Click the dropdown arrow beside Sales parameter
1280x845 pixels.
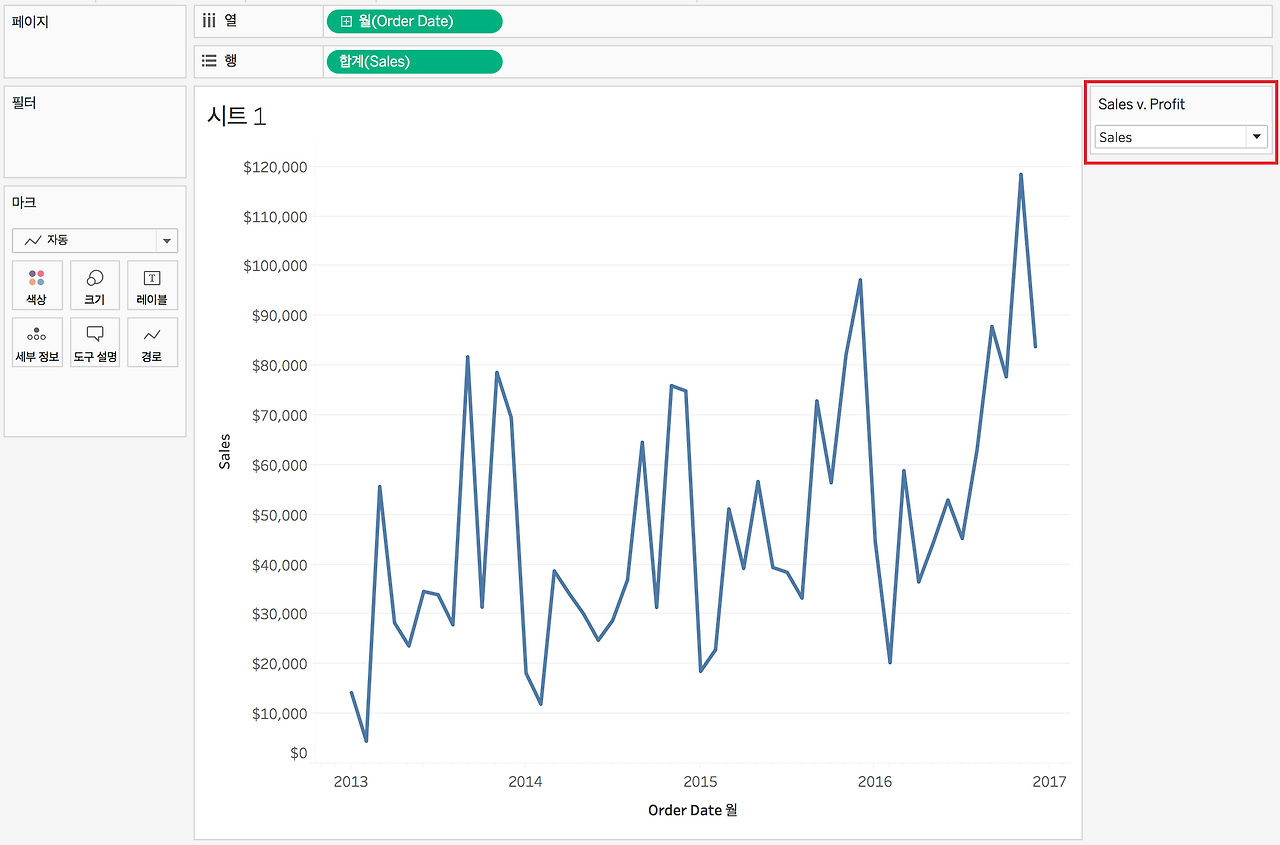(1257, 137)
